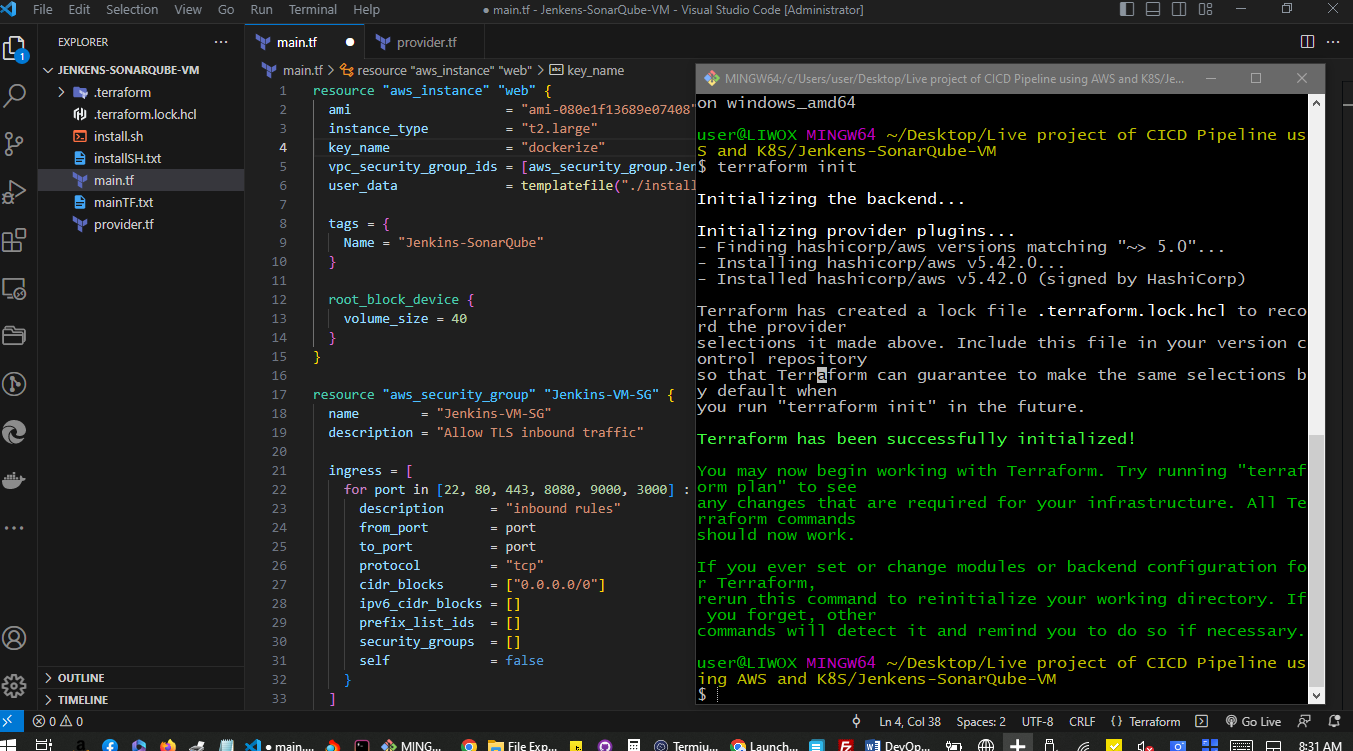Open the Source Control view

tap(15, 143)
